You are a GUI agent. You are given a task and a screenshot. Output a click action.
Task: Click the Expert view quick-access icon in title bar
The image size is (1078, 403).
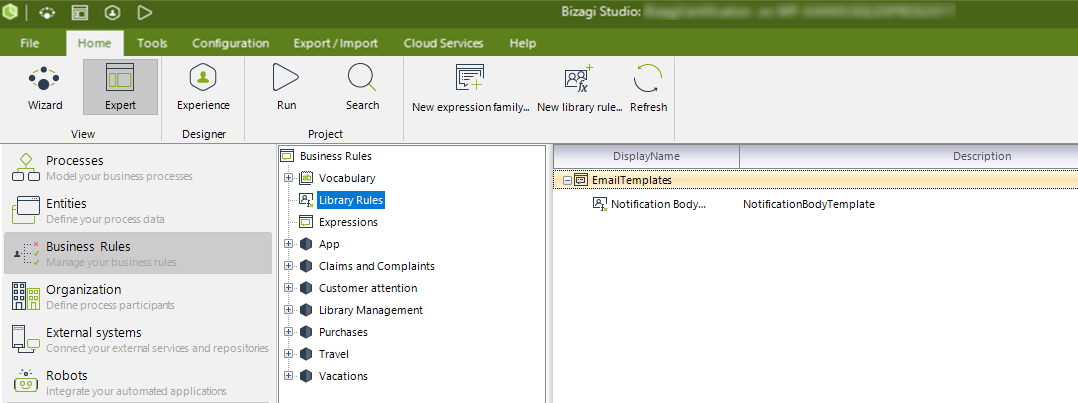[80, 12]
